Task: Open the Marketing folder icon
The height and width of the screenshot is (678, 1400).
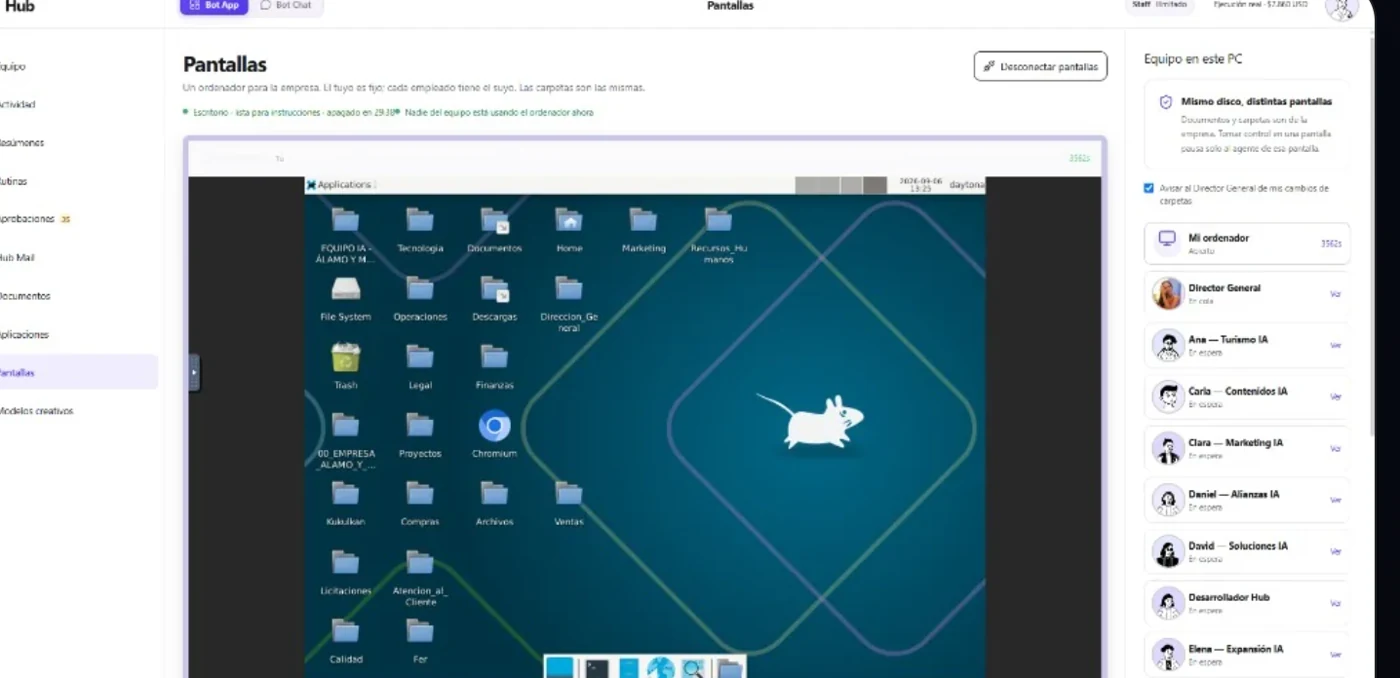Action: [643, 222]
